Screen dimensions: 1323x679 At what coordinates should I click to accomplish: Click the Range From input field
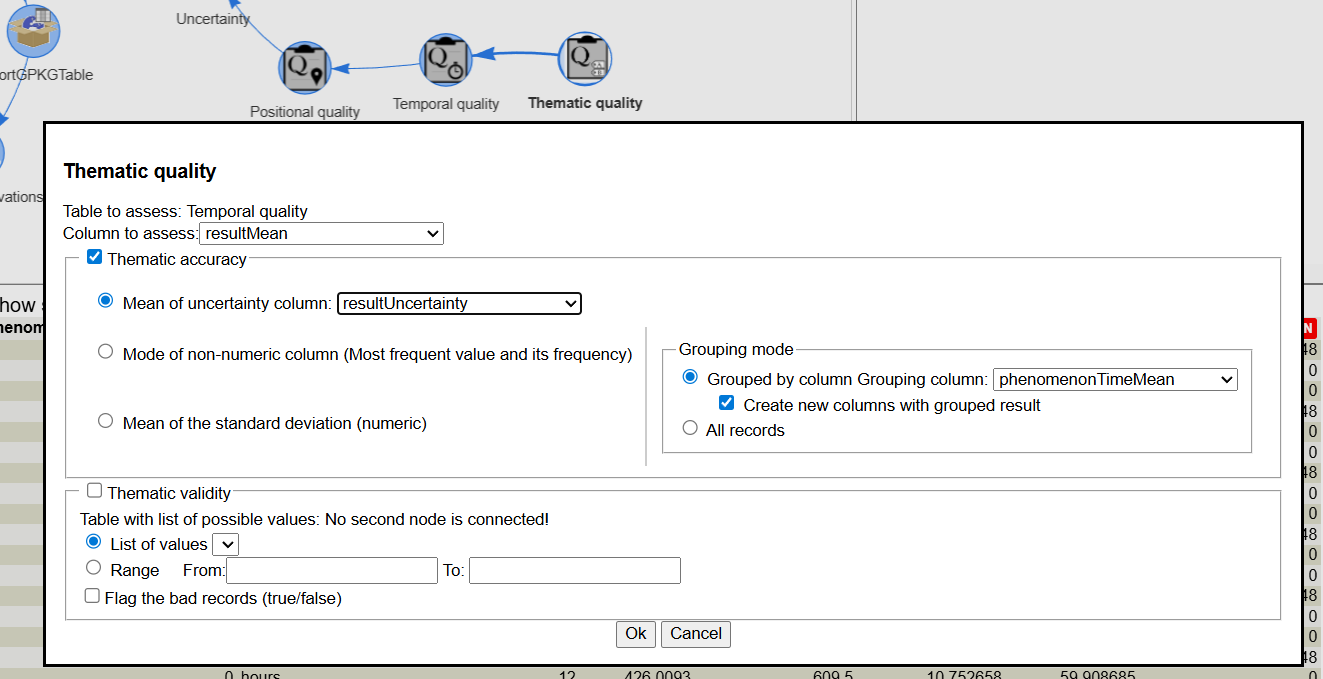pos(332,570)
